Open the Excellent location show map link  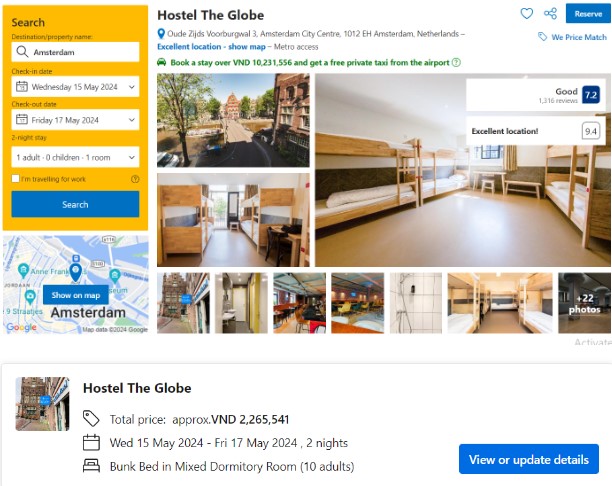(211, 47)
